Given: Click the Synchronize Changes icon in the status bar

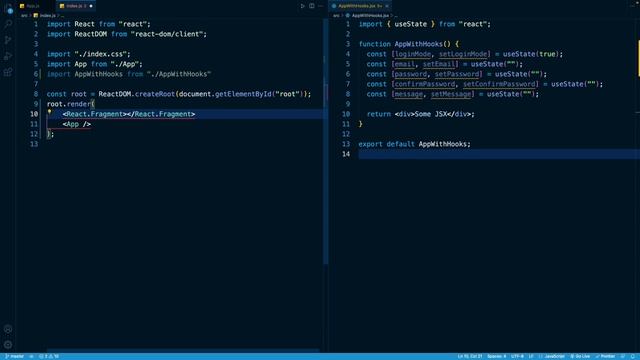Looking at the screenshot, I should click(31, 356).
